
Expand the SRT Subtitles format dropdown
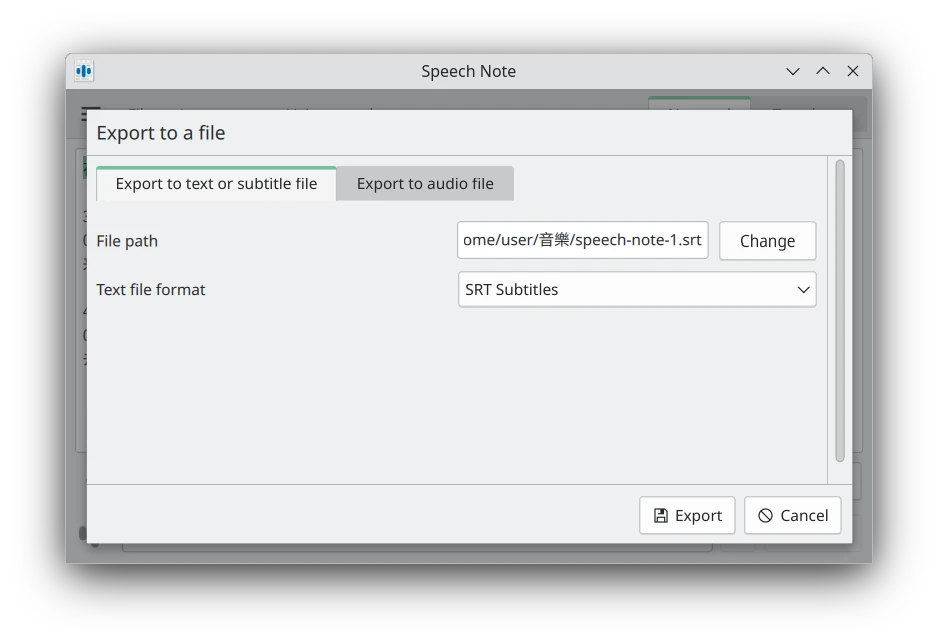pos(636,290)
